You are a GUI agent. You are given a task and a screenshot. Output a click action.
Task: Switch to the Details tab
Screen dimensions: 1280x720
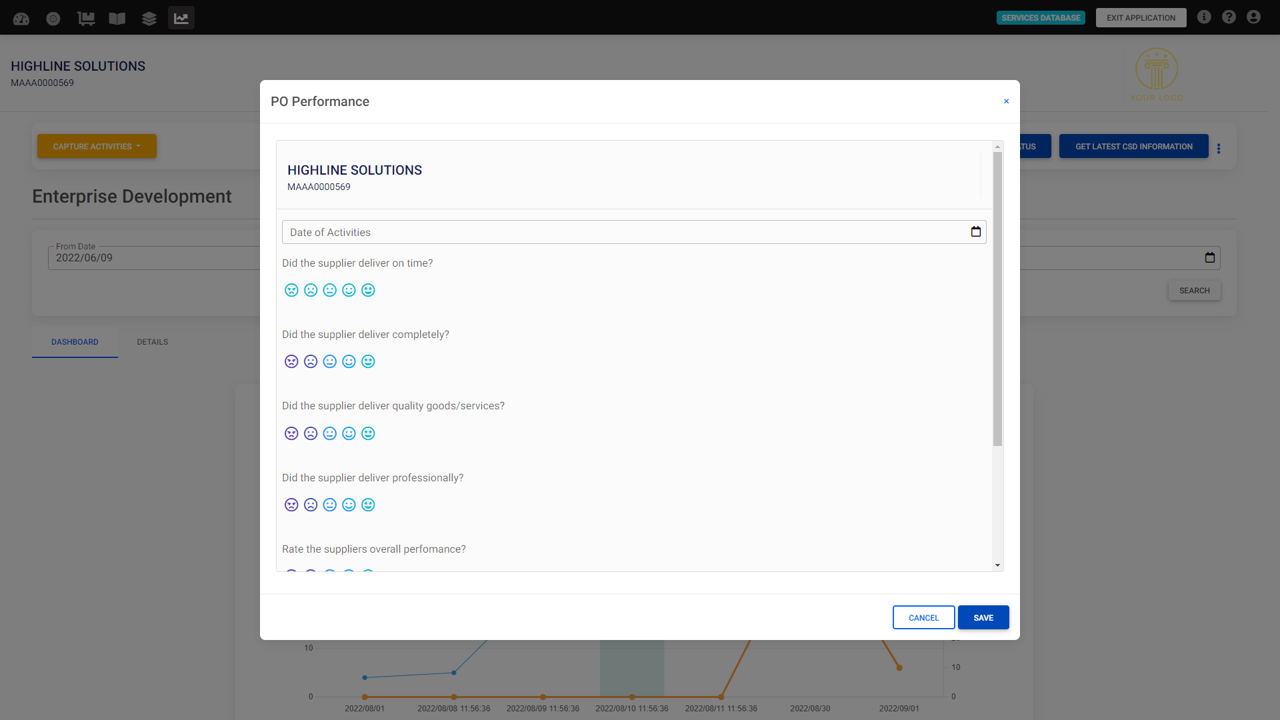tap(152, 342)
